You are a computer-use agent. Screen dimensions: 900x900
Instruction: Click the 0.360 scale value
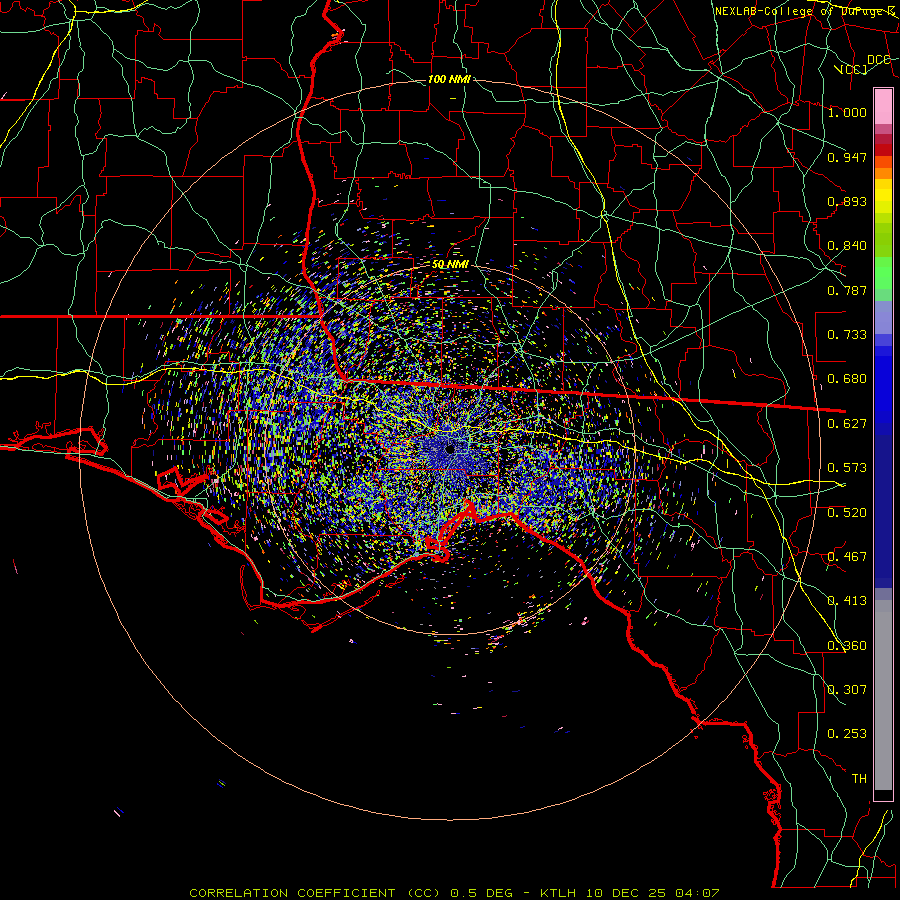coord(847,646)
